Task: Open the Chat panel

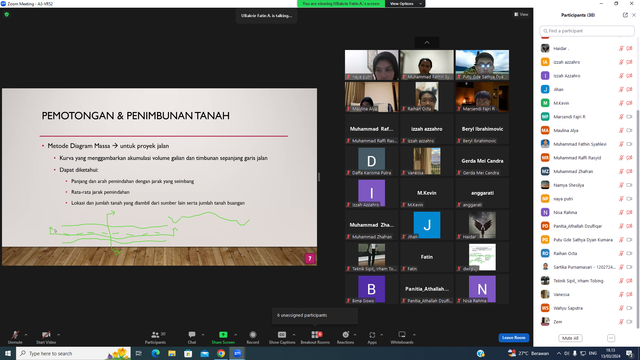Action: point(192,337)
